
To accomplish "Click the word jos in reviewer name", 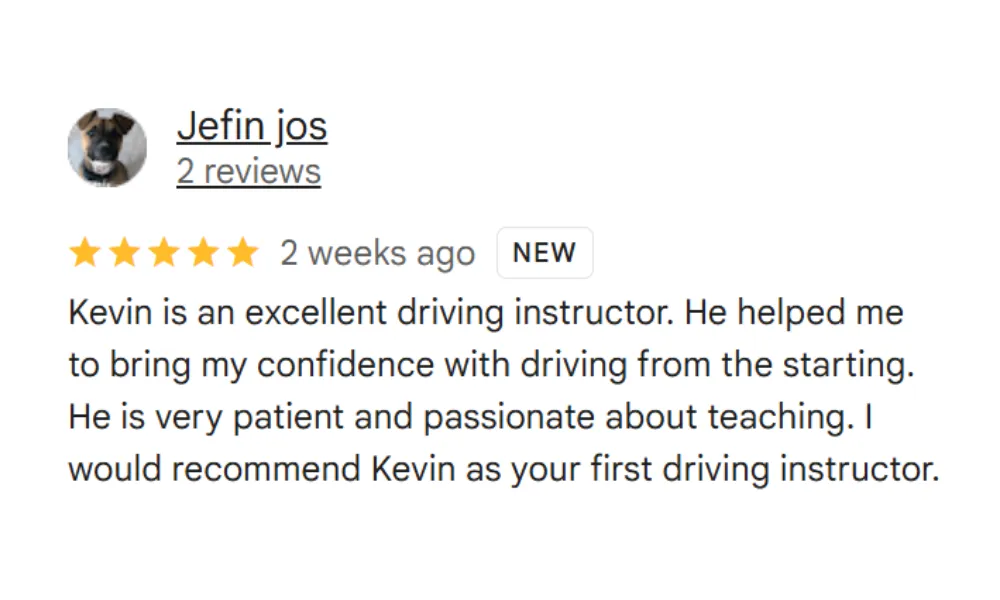I will click(x=302, y=126).
